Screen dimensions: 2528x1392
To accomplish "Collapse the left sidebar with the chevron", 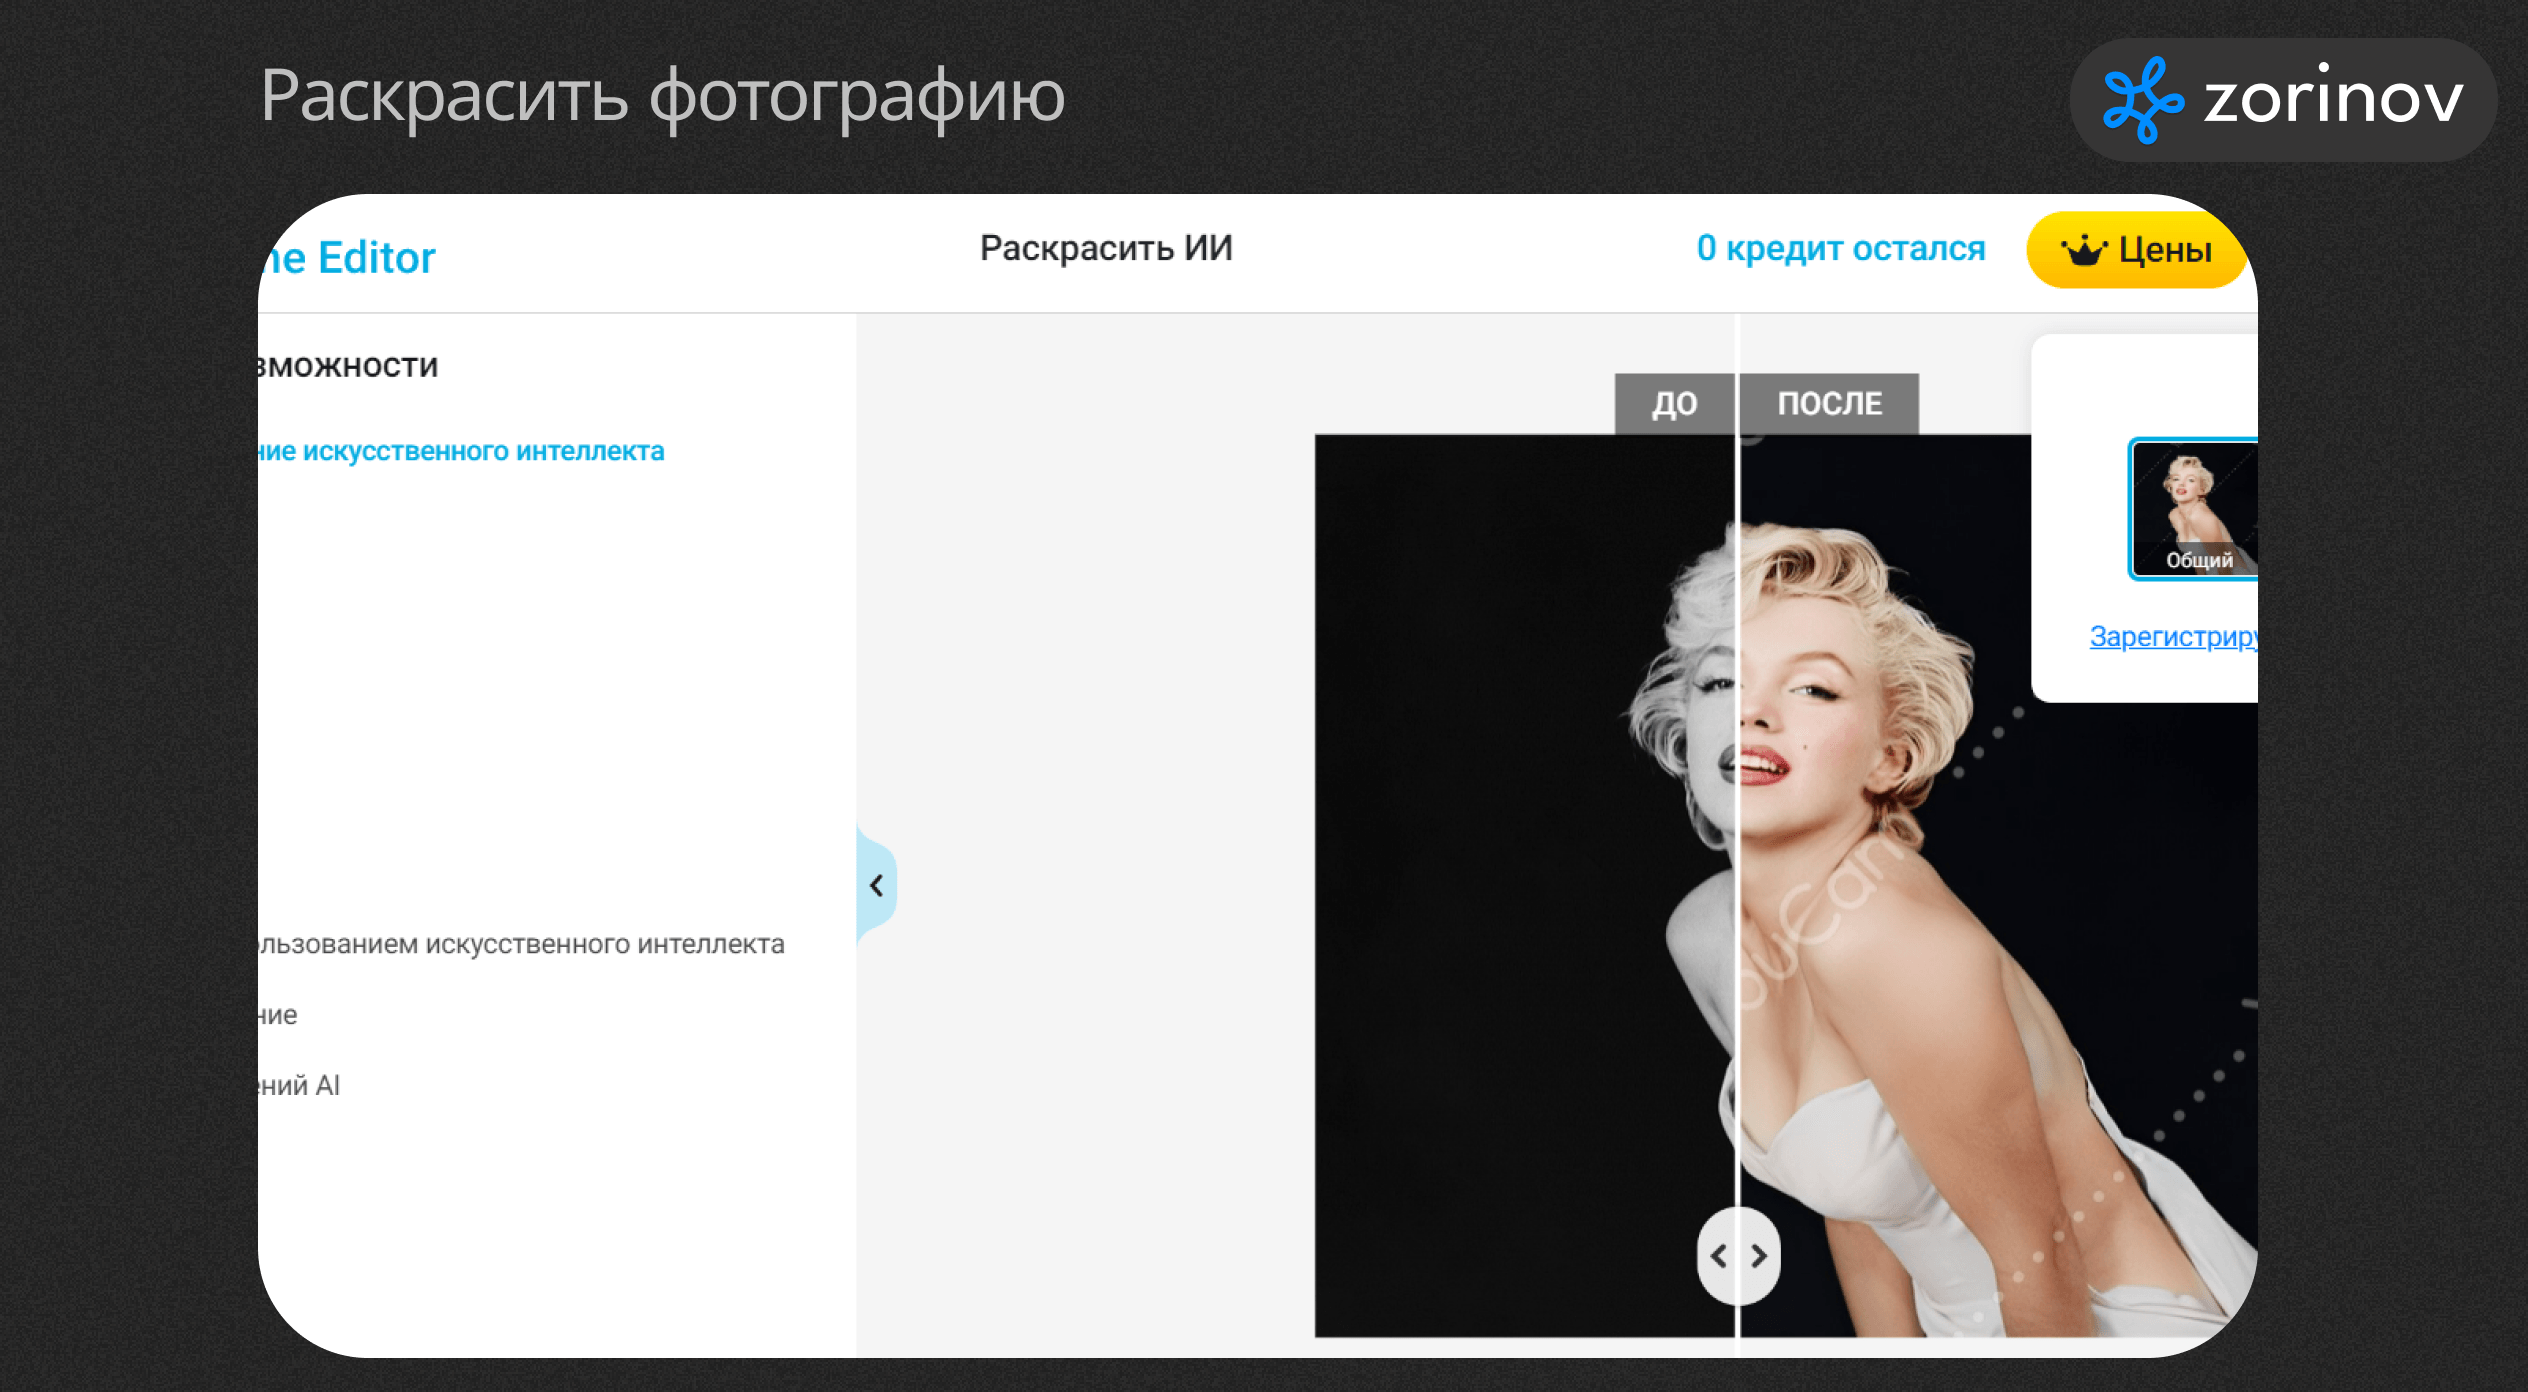I will click(x=877, y=885).
